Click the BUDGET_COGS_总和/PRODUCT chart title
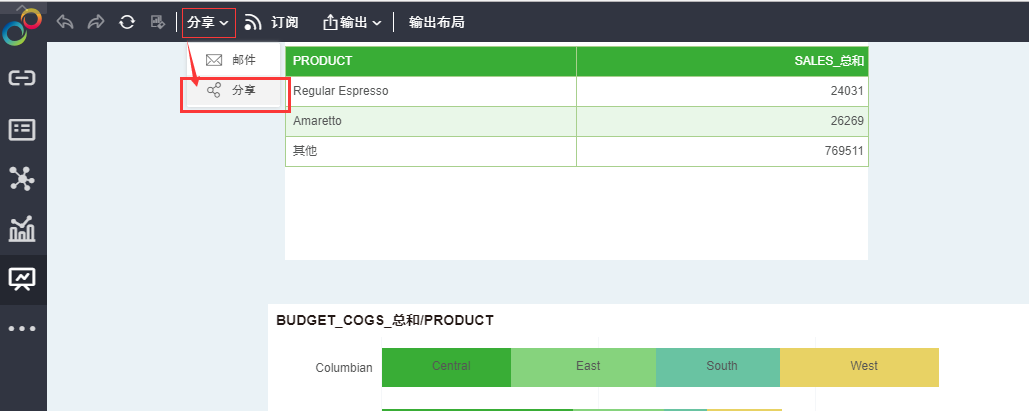 click(x=385, y=320)
